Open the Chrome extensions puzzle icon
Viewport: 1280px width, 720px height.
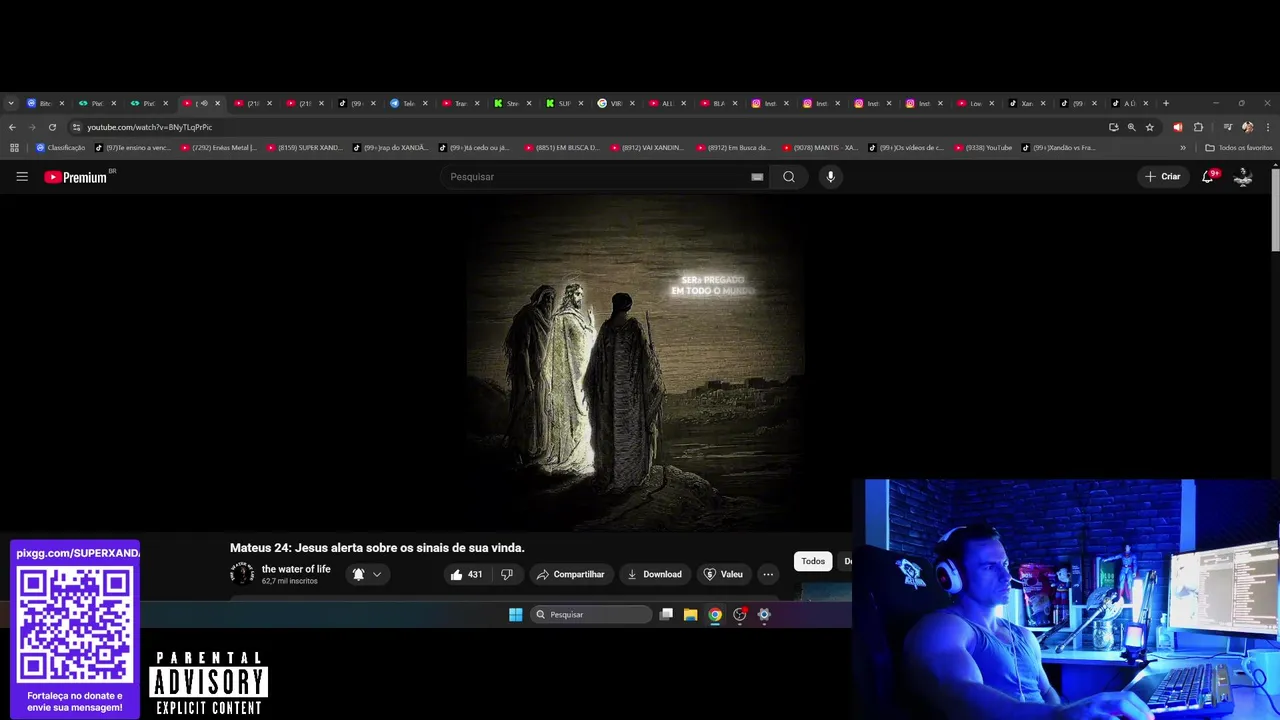[x=1198, y=127]
